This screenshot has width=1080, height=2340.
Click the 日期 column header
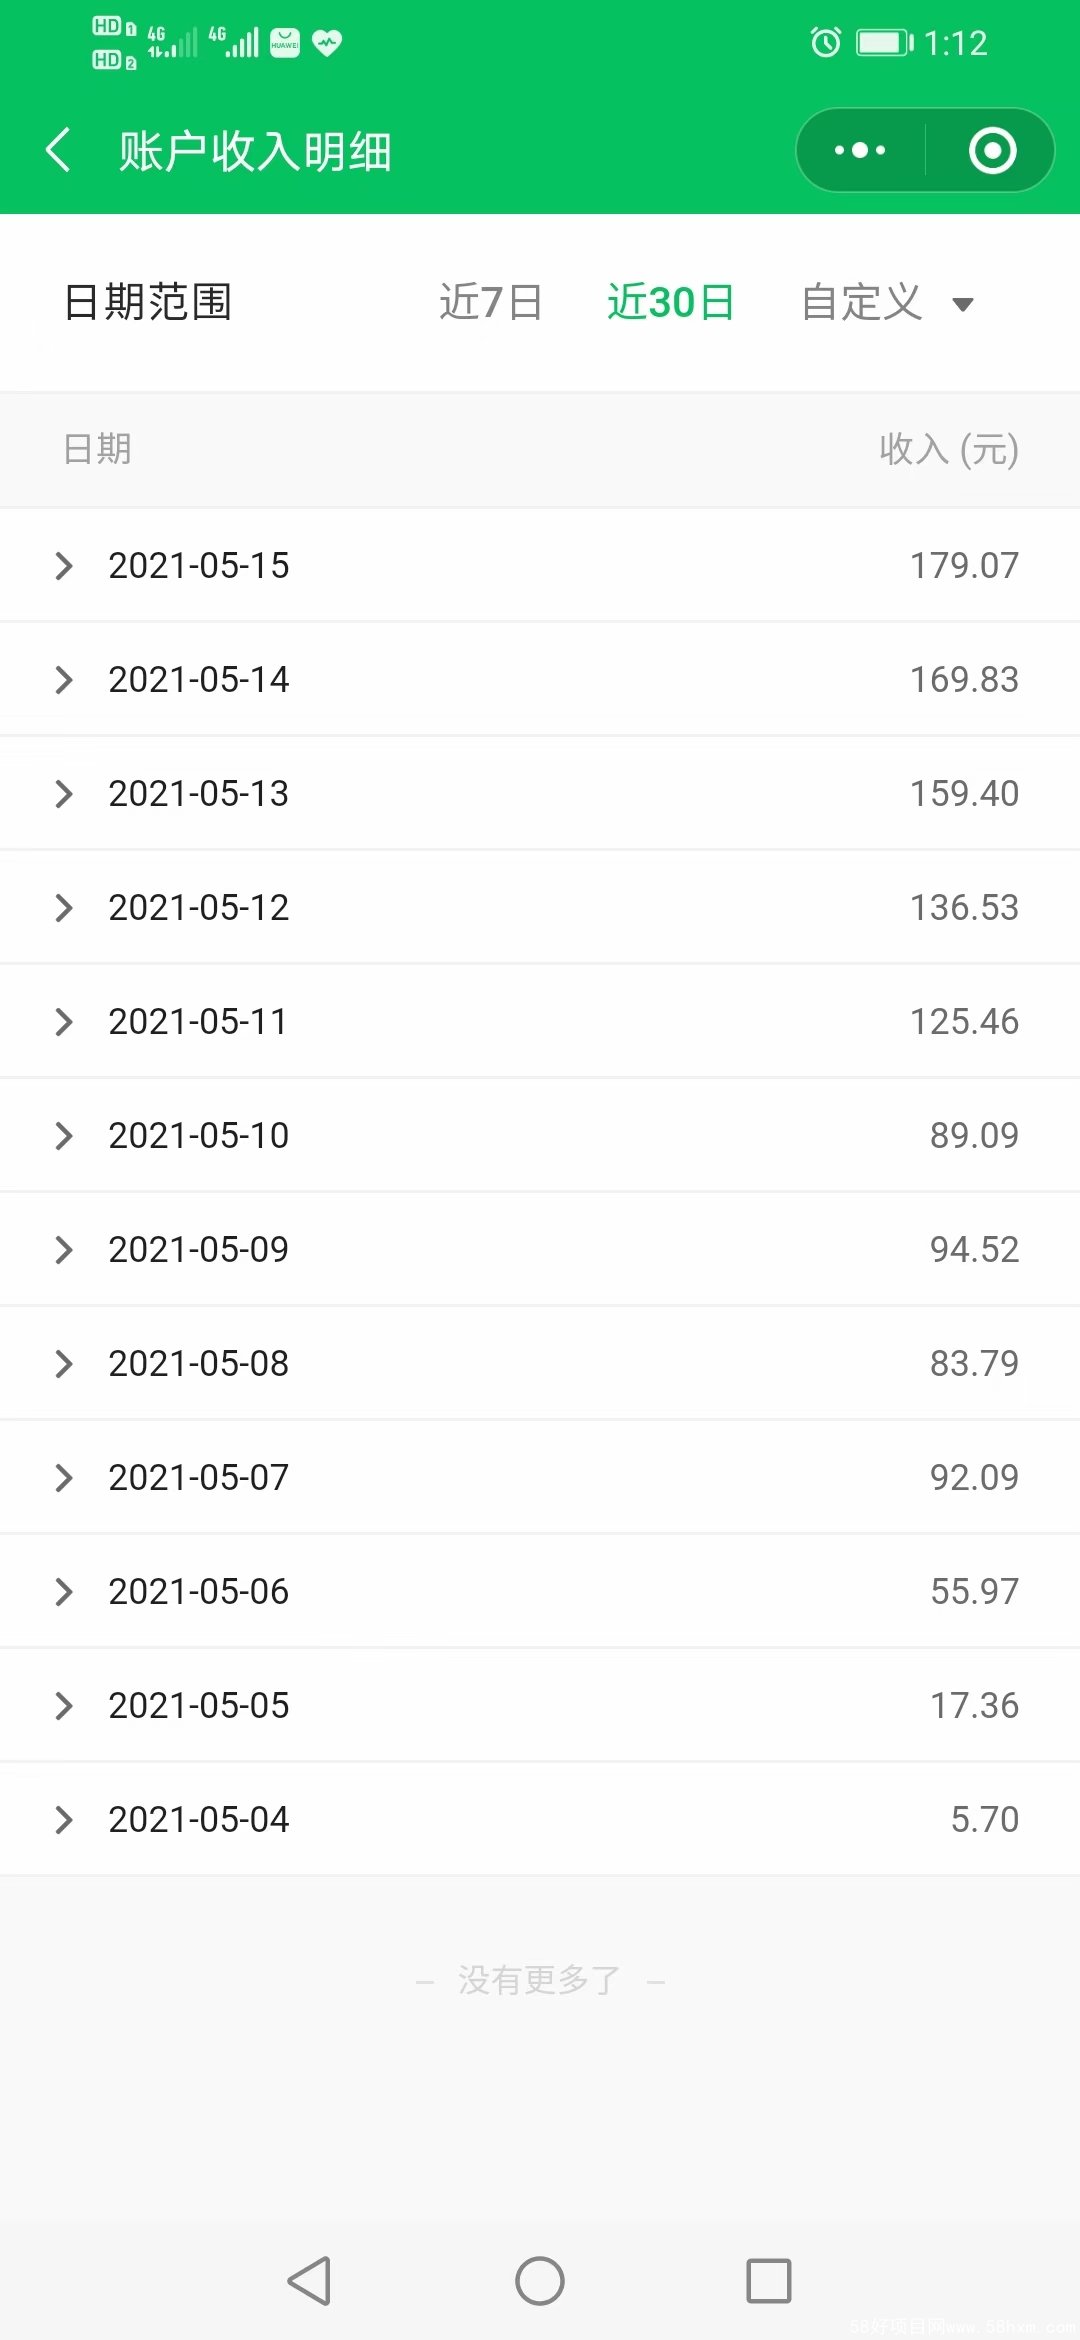[97, 449]
